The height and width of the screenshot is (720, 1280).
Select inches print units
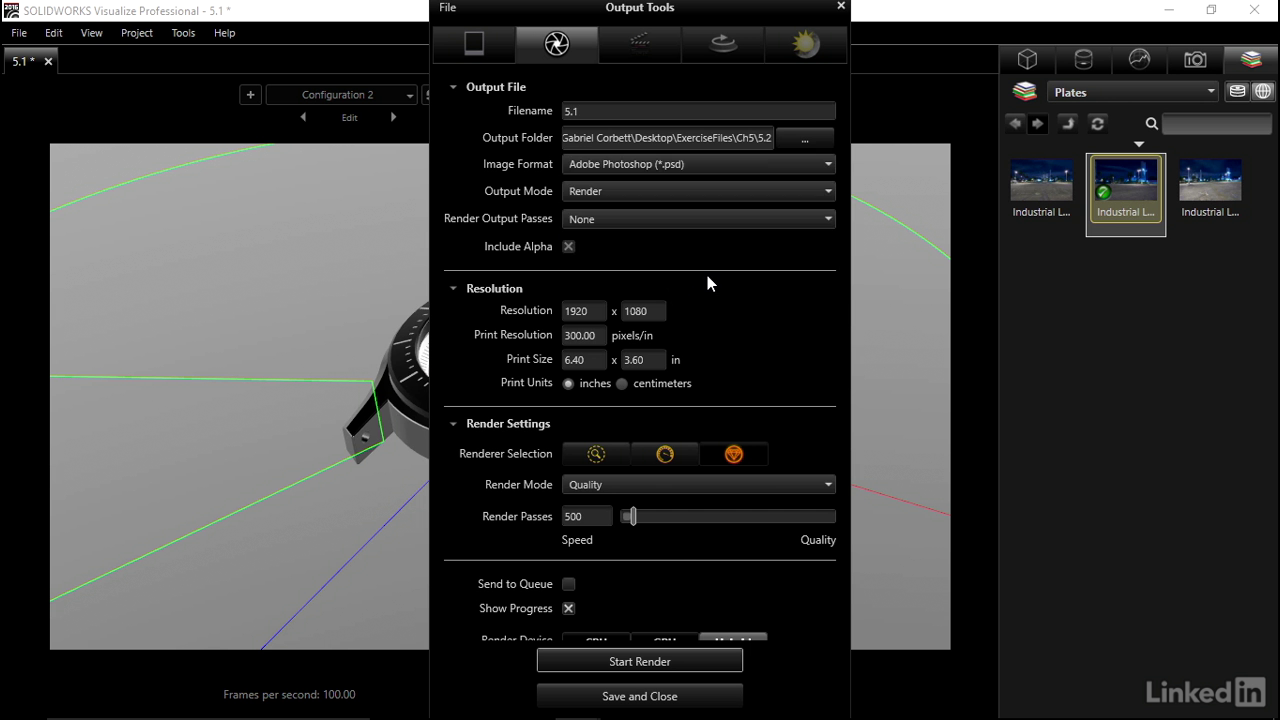tap(568, 384)
